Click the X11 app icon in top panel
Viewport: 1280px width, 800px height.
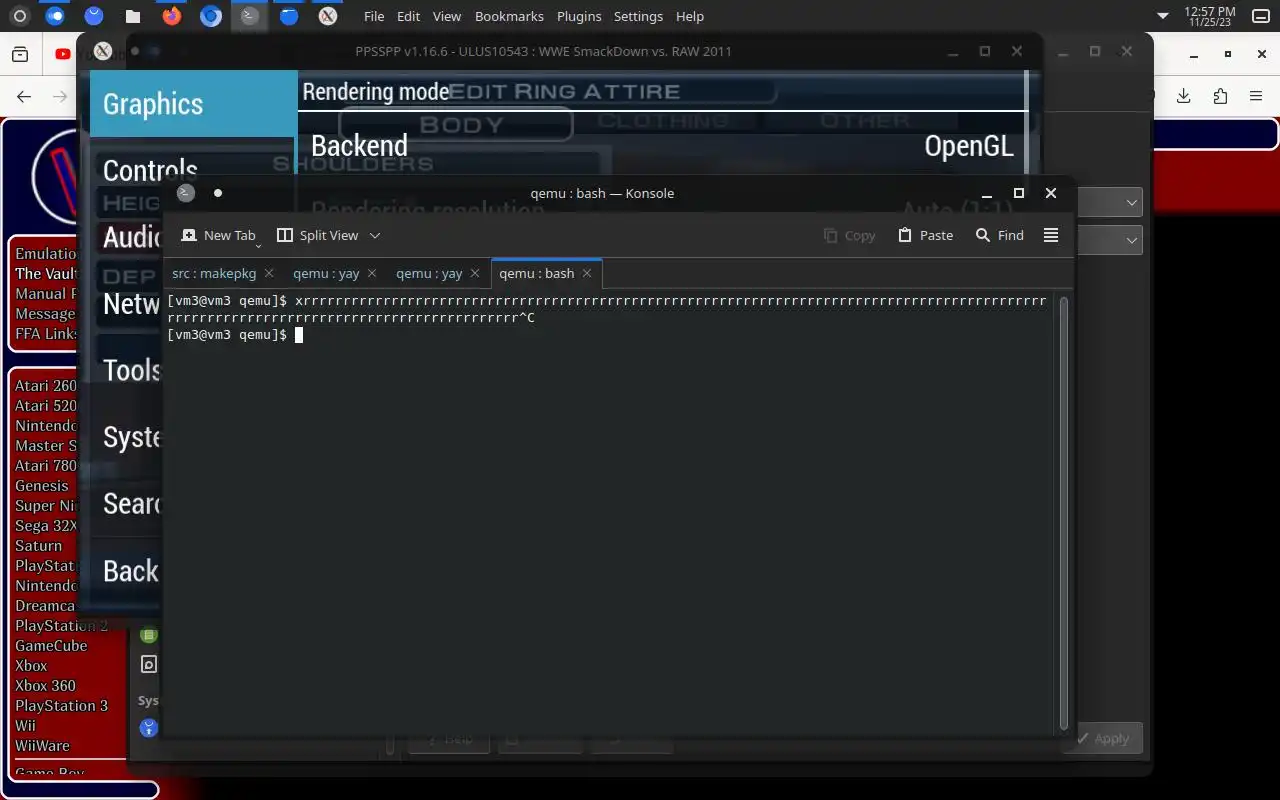327,16
